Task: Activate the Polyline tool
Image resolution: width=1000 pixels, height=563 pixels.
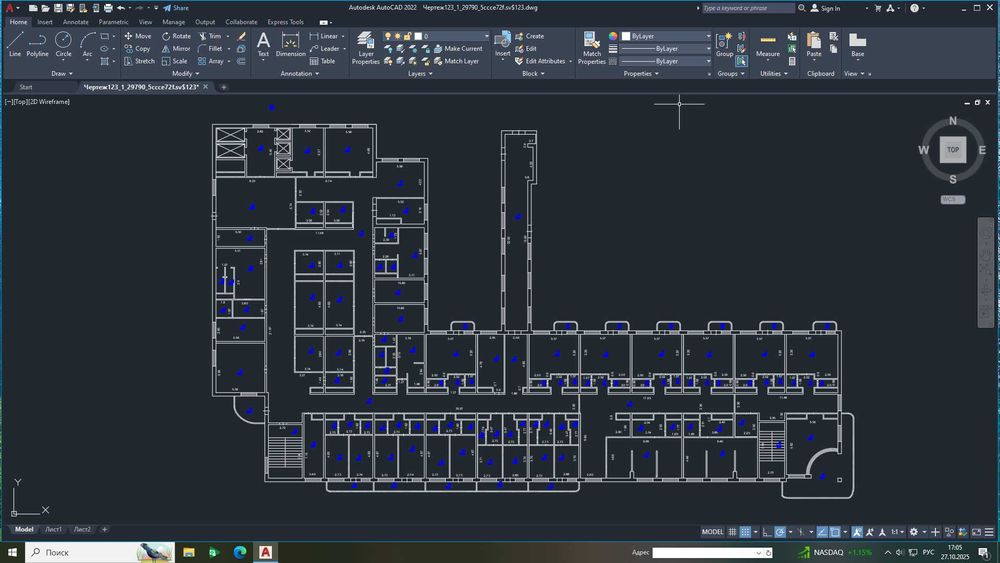Action: click(x=38, y=43)
